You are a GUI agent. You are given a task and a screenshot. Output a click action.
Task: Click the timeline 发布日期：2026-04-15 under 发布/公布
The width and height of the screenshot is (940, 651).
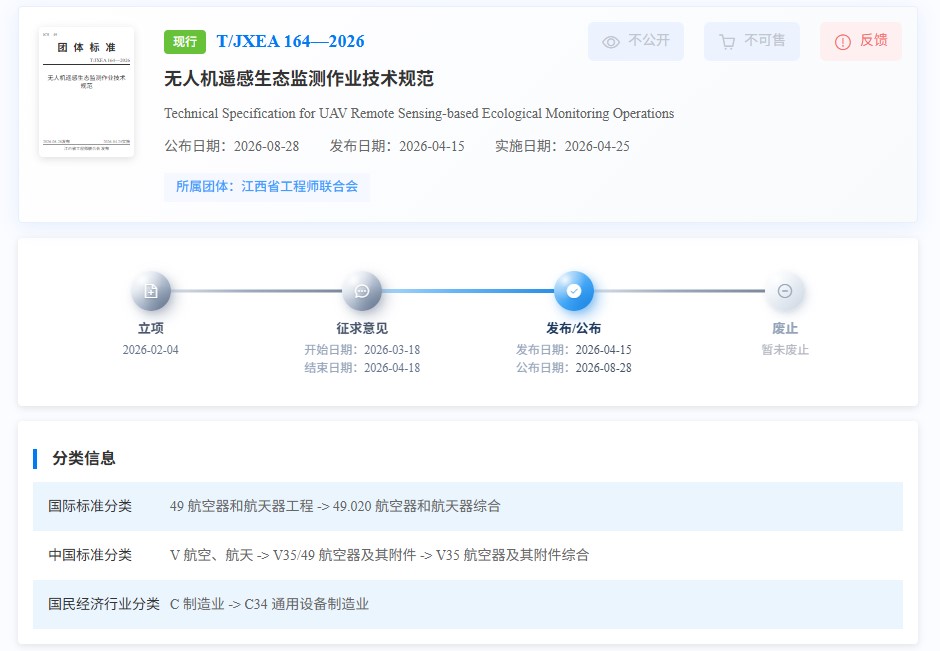click(574, 349)
